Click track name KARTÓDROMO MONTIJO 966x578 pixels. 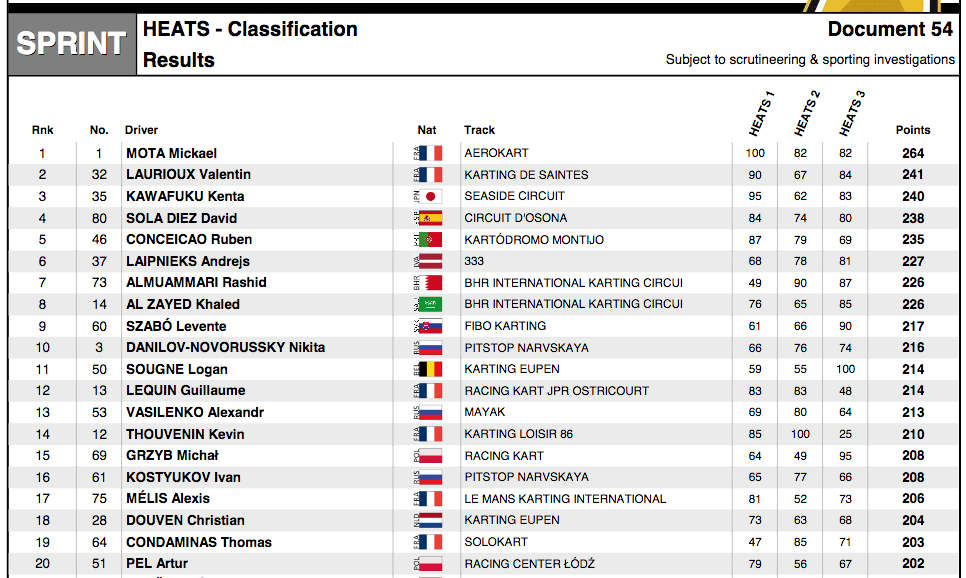[x=533, y=240]
